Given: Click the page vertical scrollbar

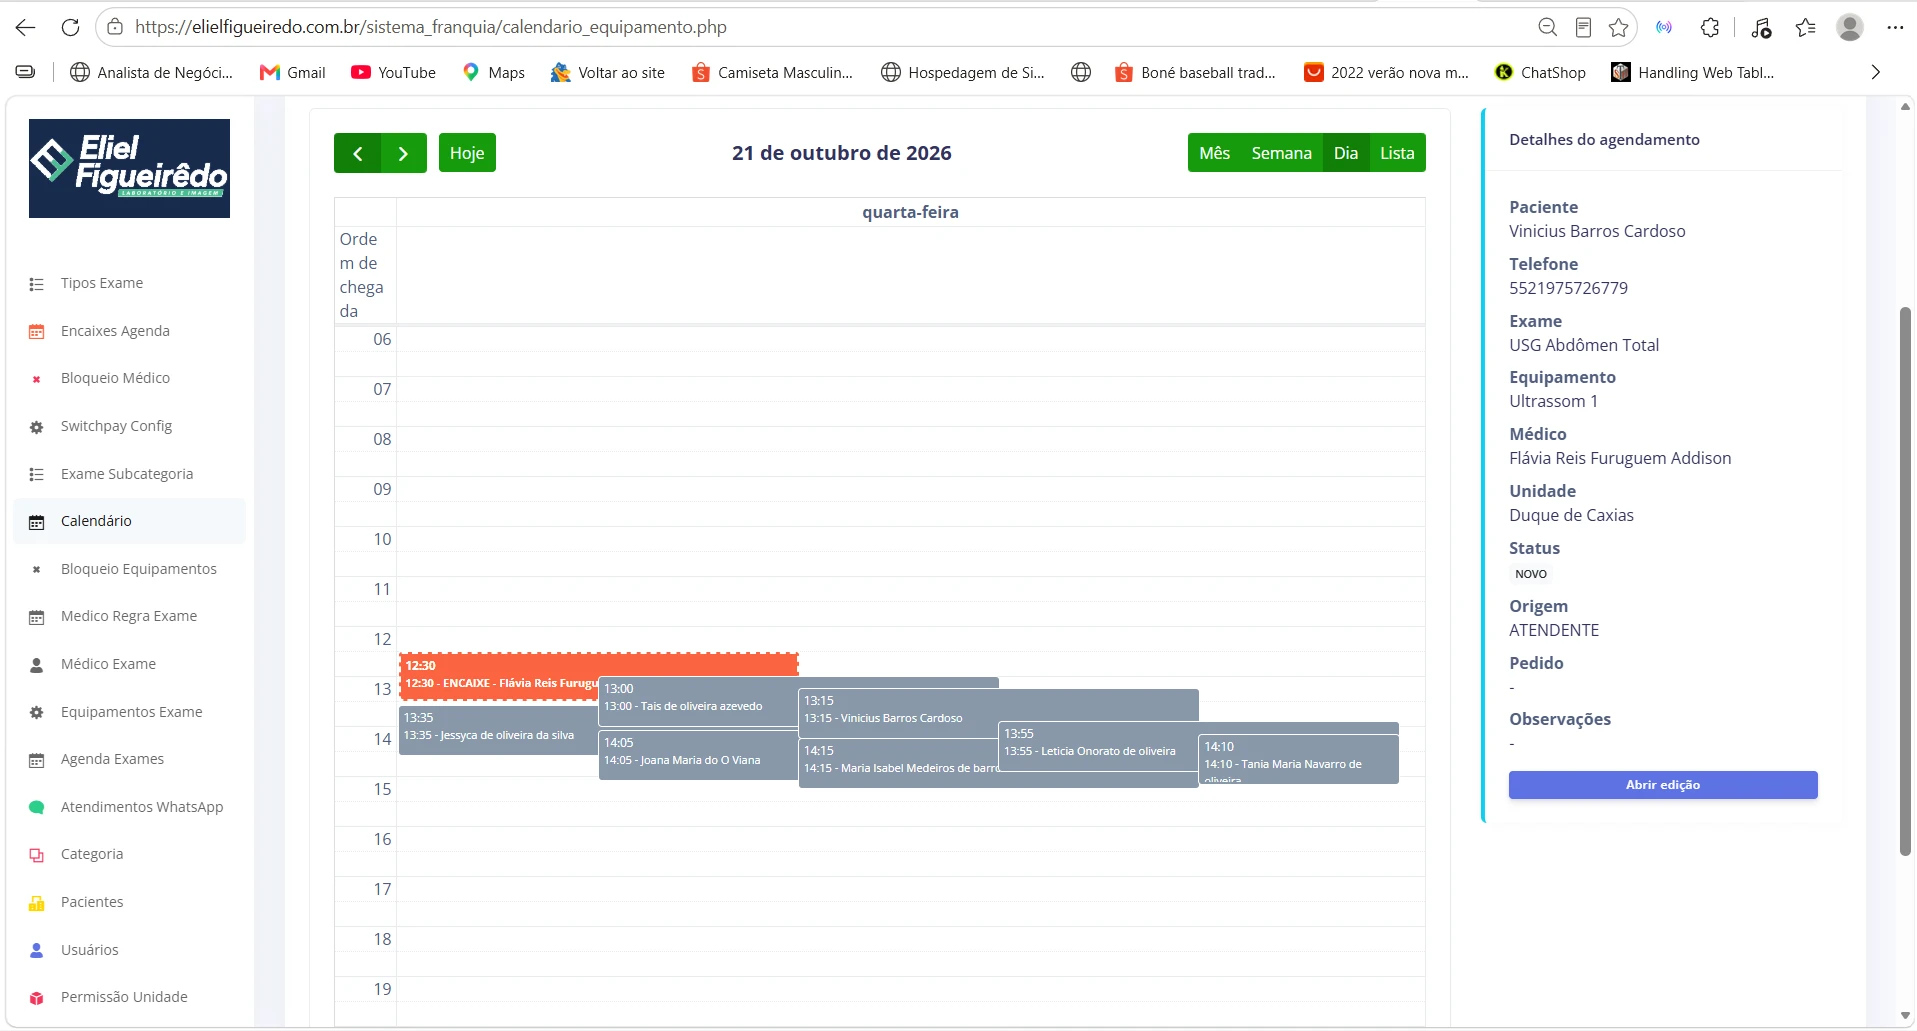Looking at the screenshot, I should pyautogui.click(x=1905, y=581).
